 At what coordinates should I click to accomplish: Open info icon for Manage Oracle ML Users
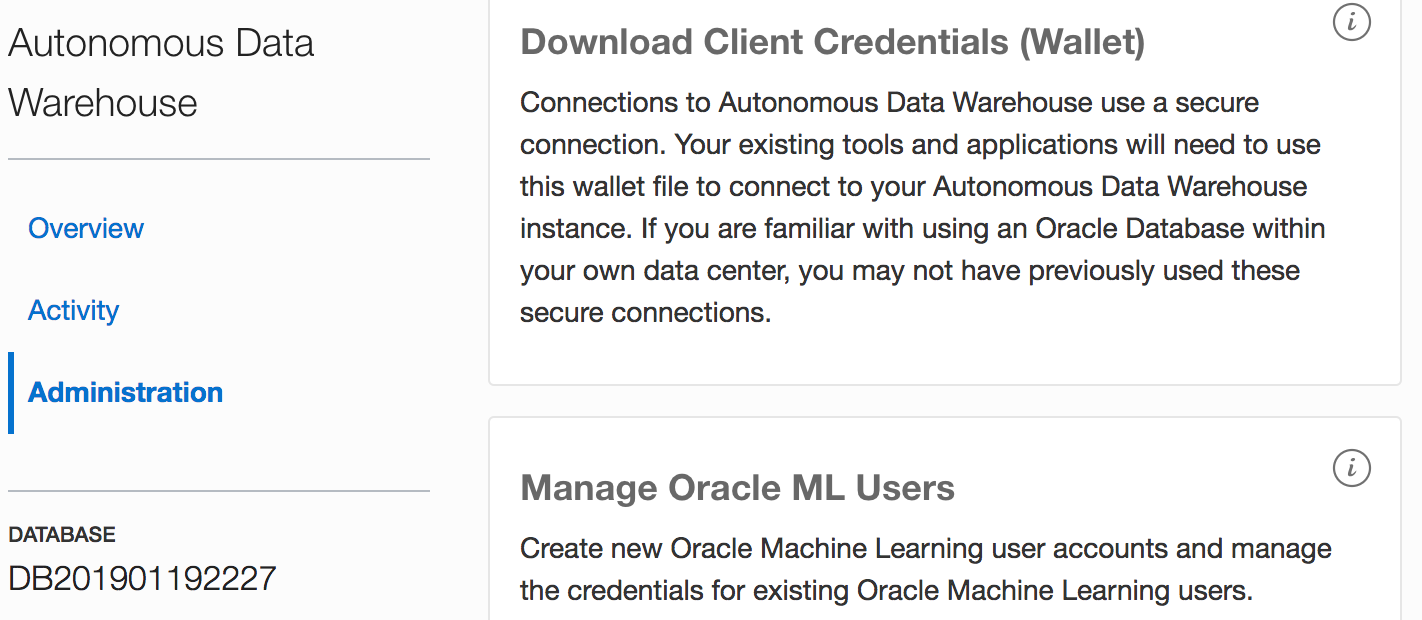1352,467
